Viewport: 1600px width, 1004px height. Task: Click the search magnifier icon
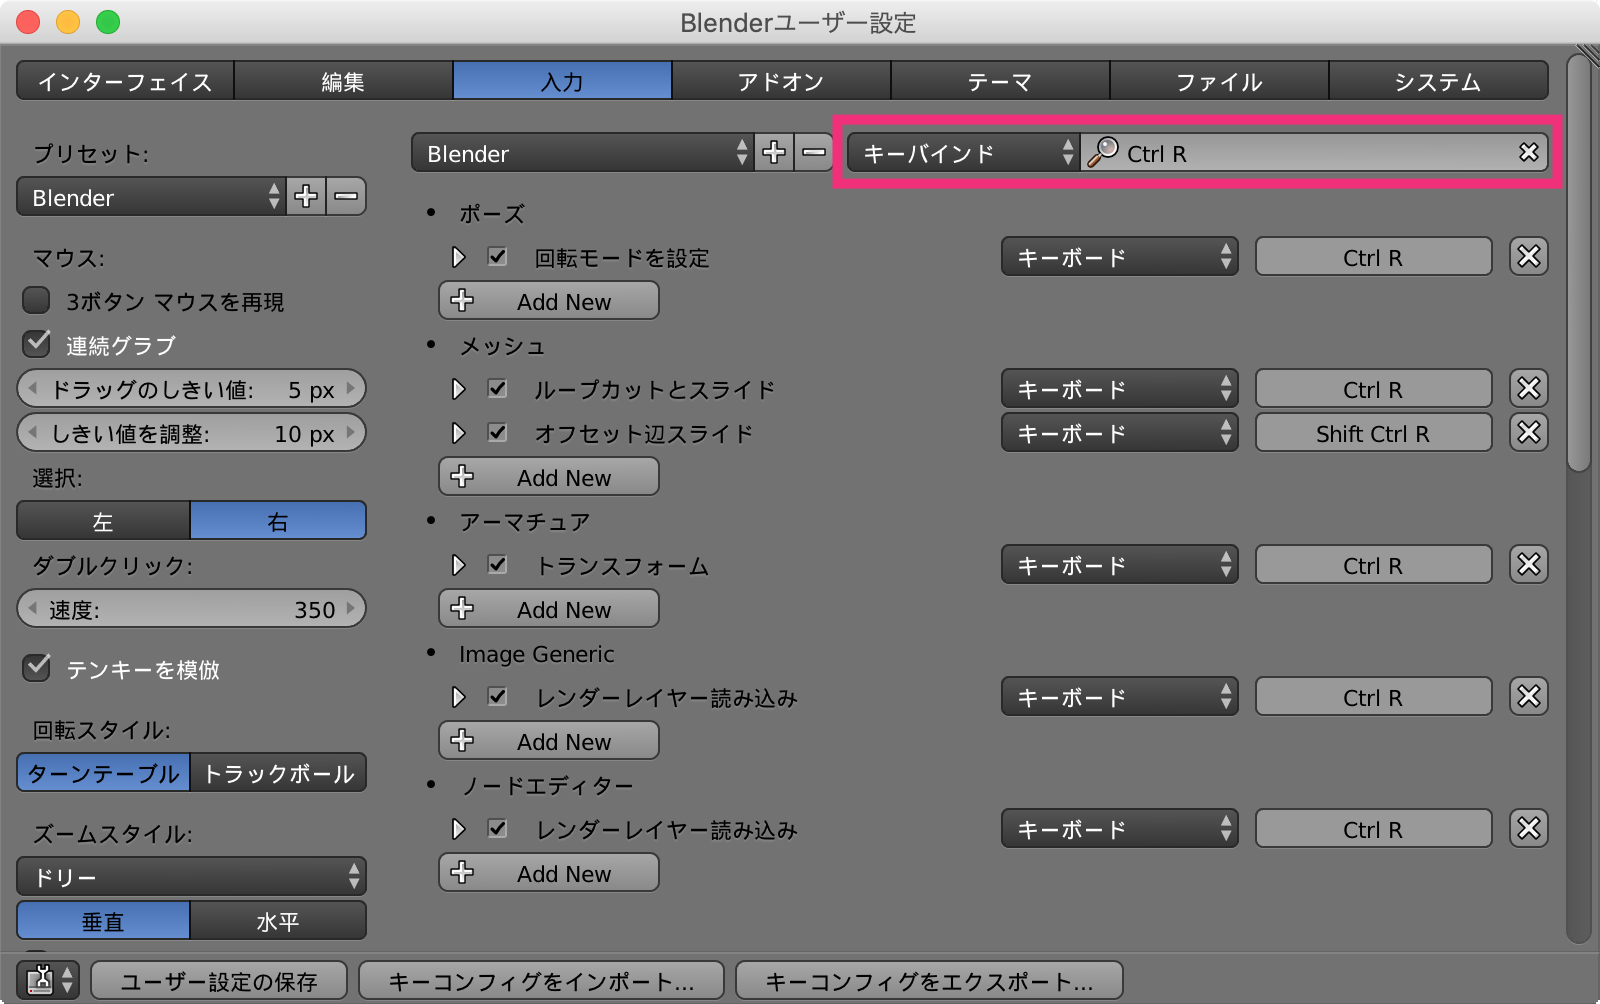[1103, 153]
